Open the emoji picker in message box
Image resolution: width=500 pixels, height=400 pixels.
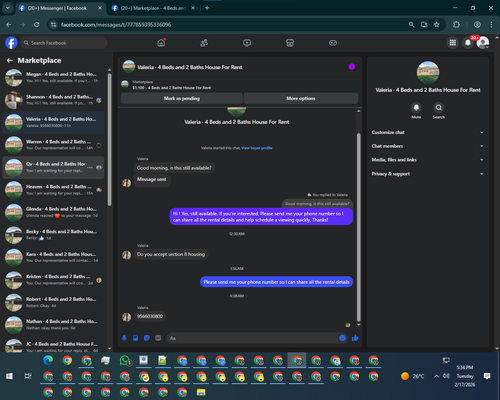tap(342, 338)
